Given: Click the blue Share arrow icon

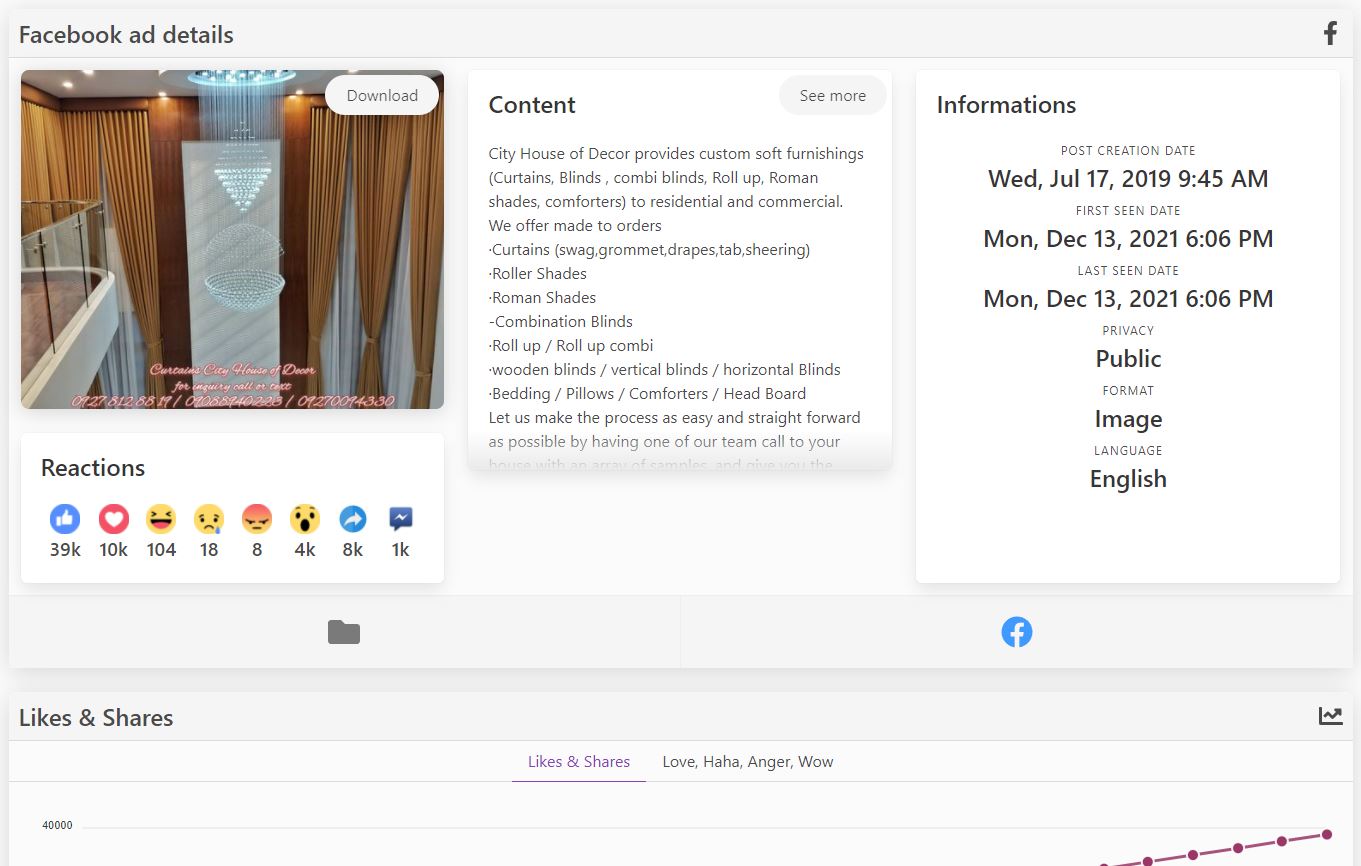Looking at the screenshot, I should click(353, 519).
